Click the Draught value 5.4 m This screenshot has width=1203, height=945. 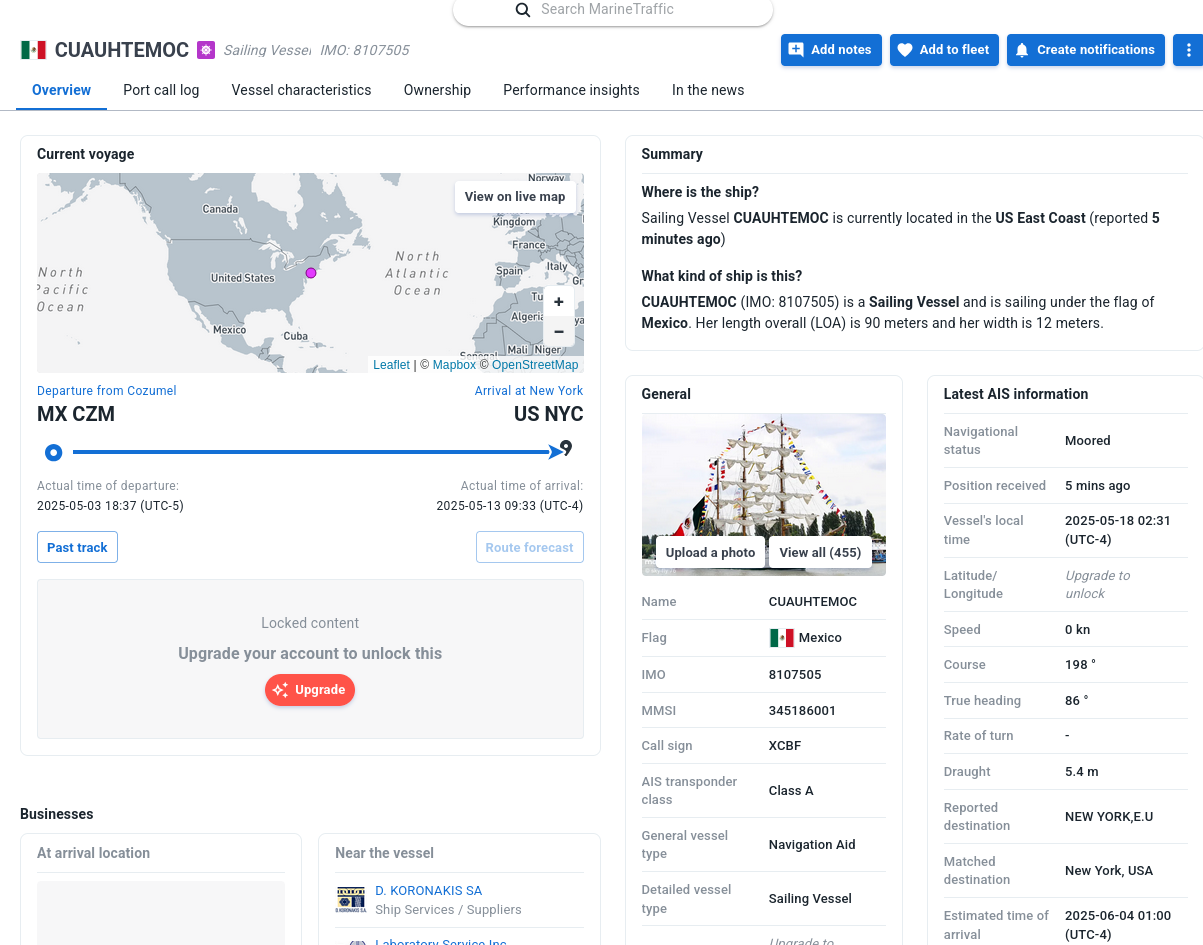pyautogui.click(x=1082, y=772)
